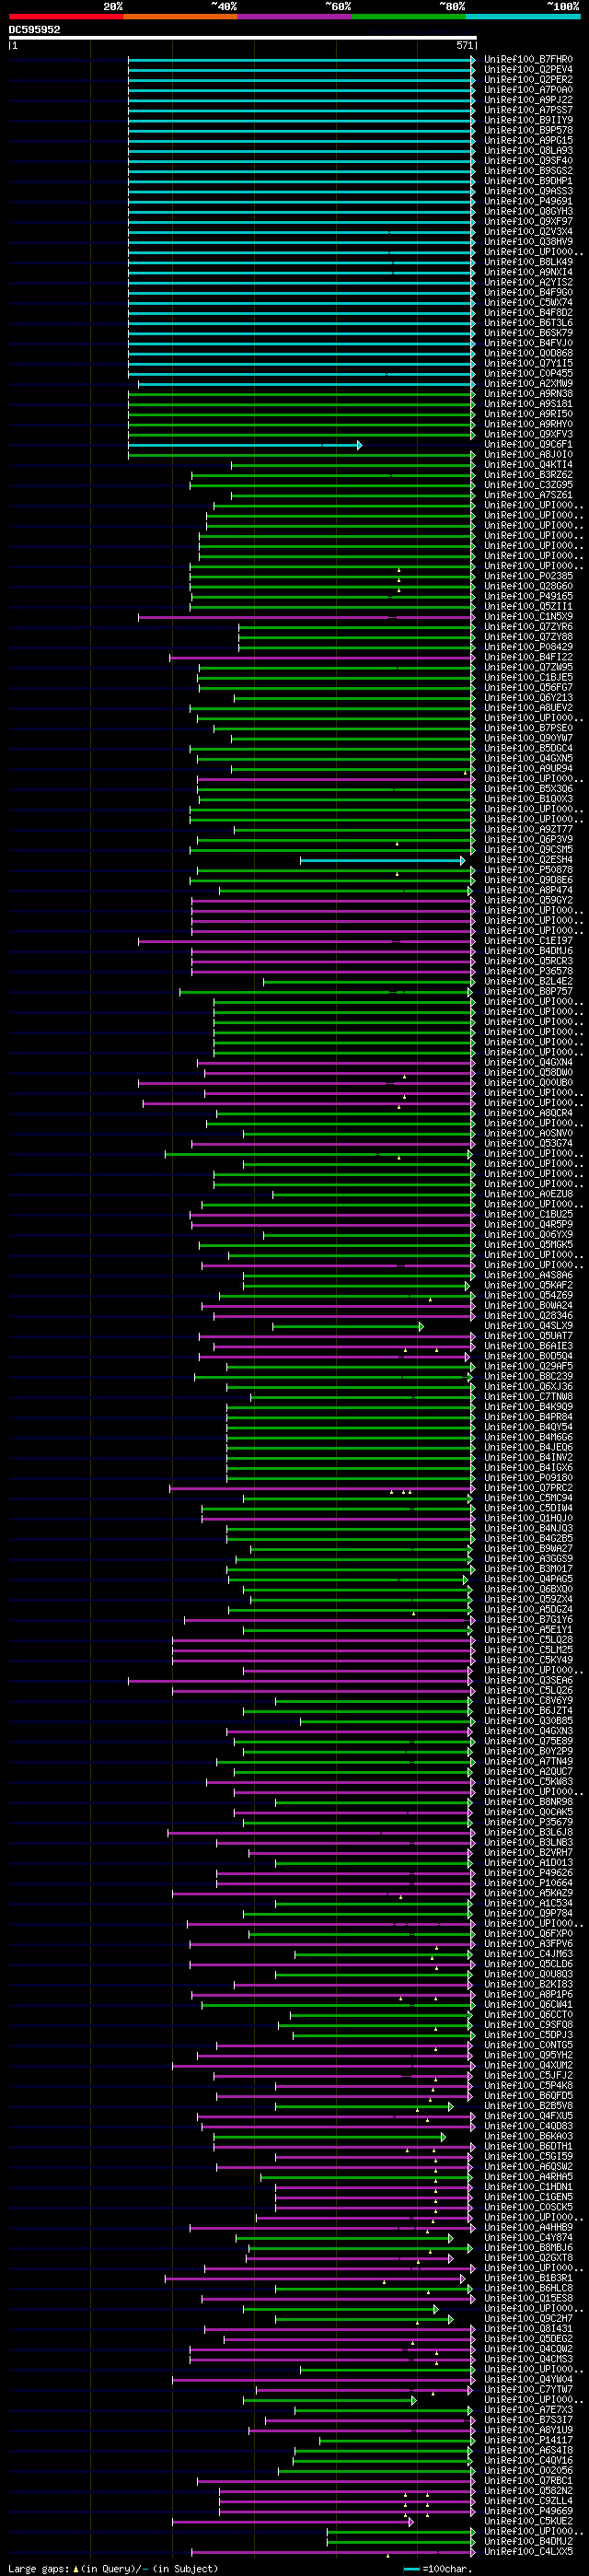Select the UniRef100_A9PJ22 label
The image size is (589, 2576).
pos(529,100)
